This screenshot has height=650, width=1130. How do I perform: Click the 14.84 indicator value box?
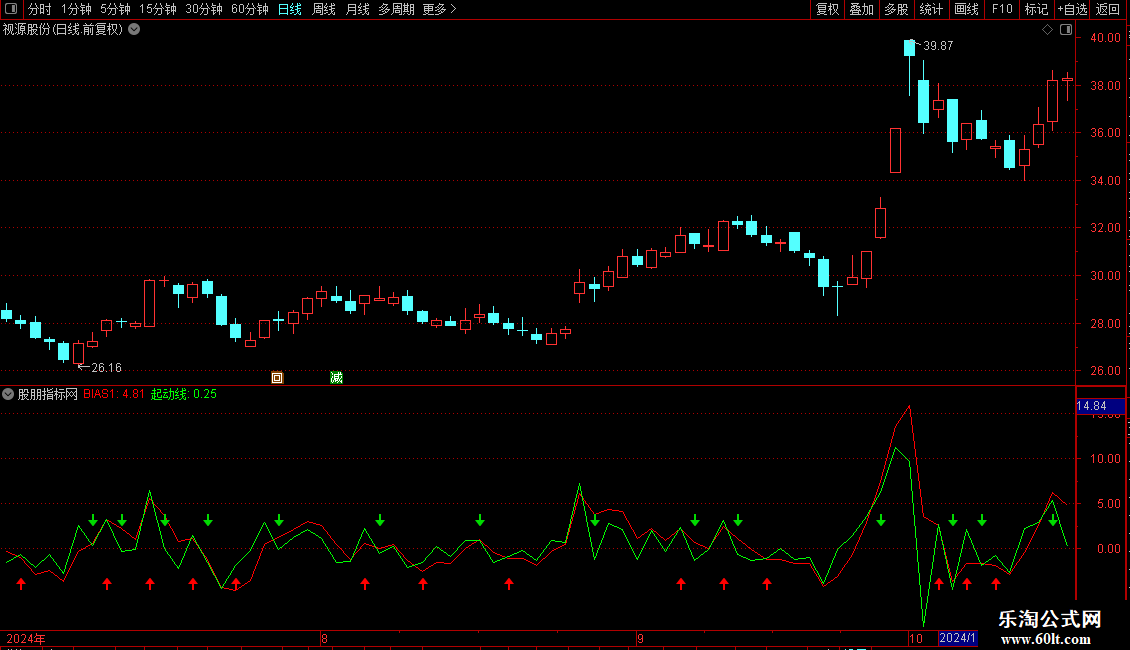click(1100, 406)
